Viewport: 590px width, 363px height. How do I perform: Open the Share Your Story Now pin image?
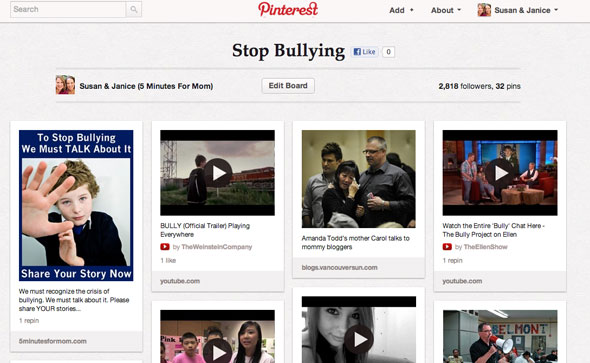[x=76, y=205]
